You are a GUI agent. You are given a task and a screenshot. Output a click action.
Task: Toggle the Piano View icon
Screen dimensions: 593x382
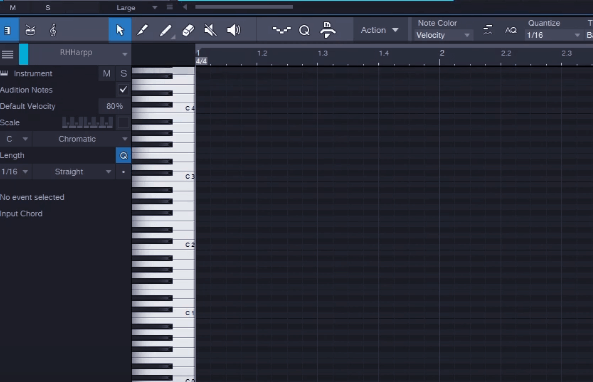(8, 30)
